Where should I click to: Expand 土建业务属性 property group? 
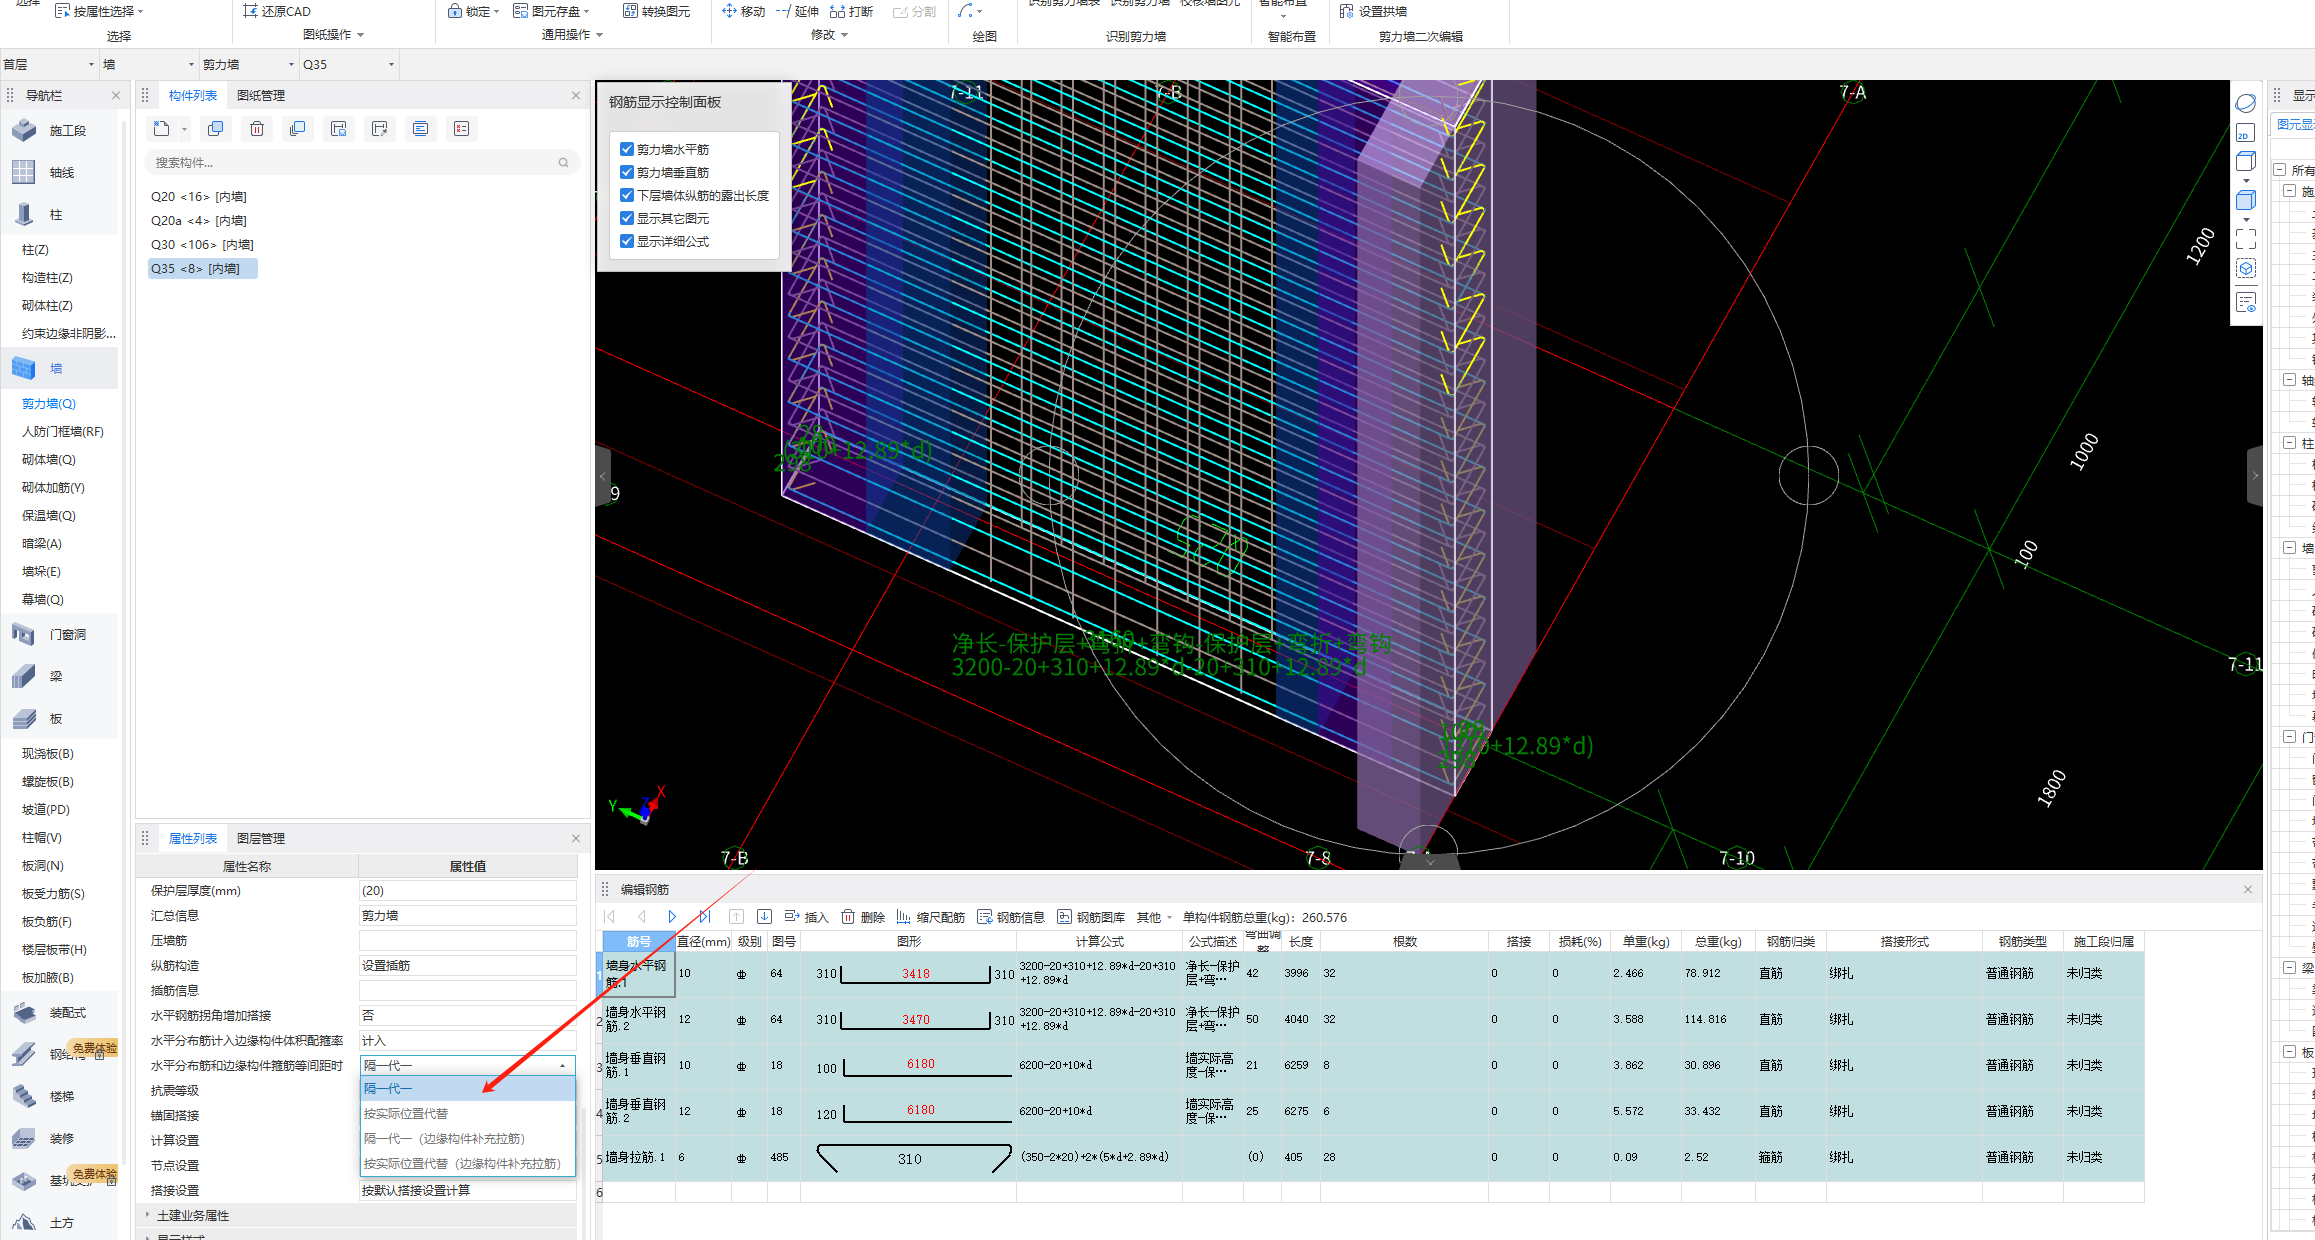click(x=148, y=1215)
